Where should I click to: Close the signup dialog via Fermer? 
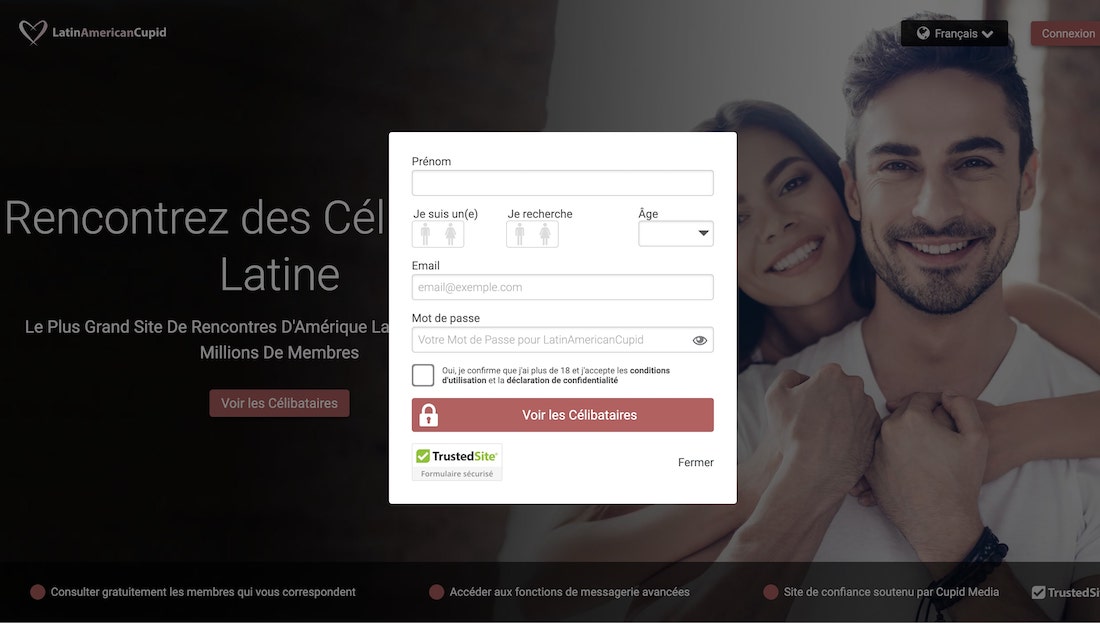tap(695, 462)
